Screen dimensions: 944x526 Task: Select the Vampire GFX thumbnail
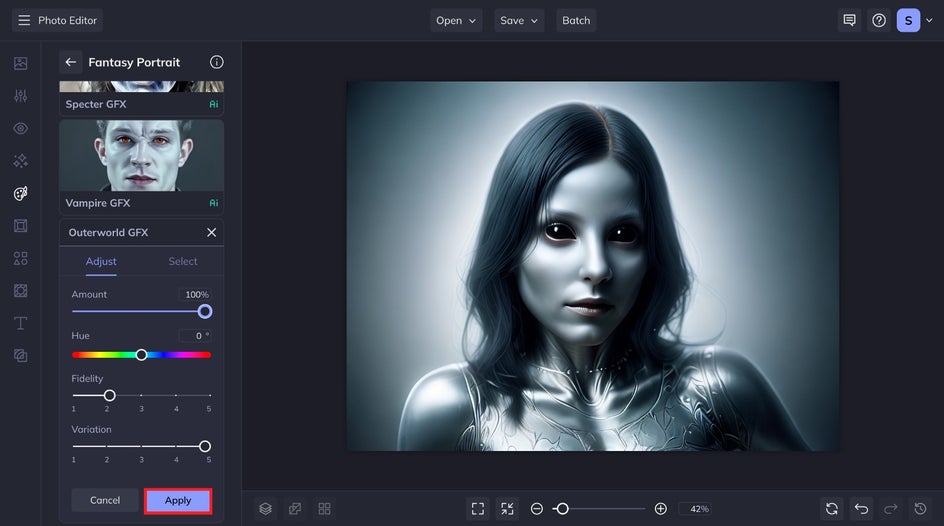(141, 156)
